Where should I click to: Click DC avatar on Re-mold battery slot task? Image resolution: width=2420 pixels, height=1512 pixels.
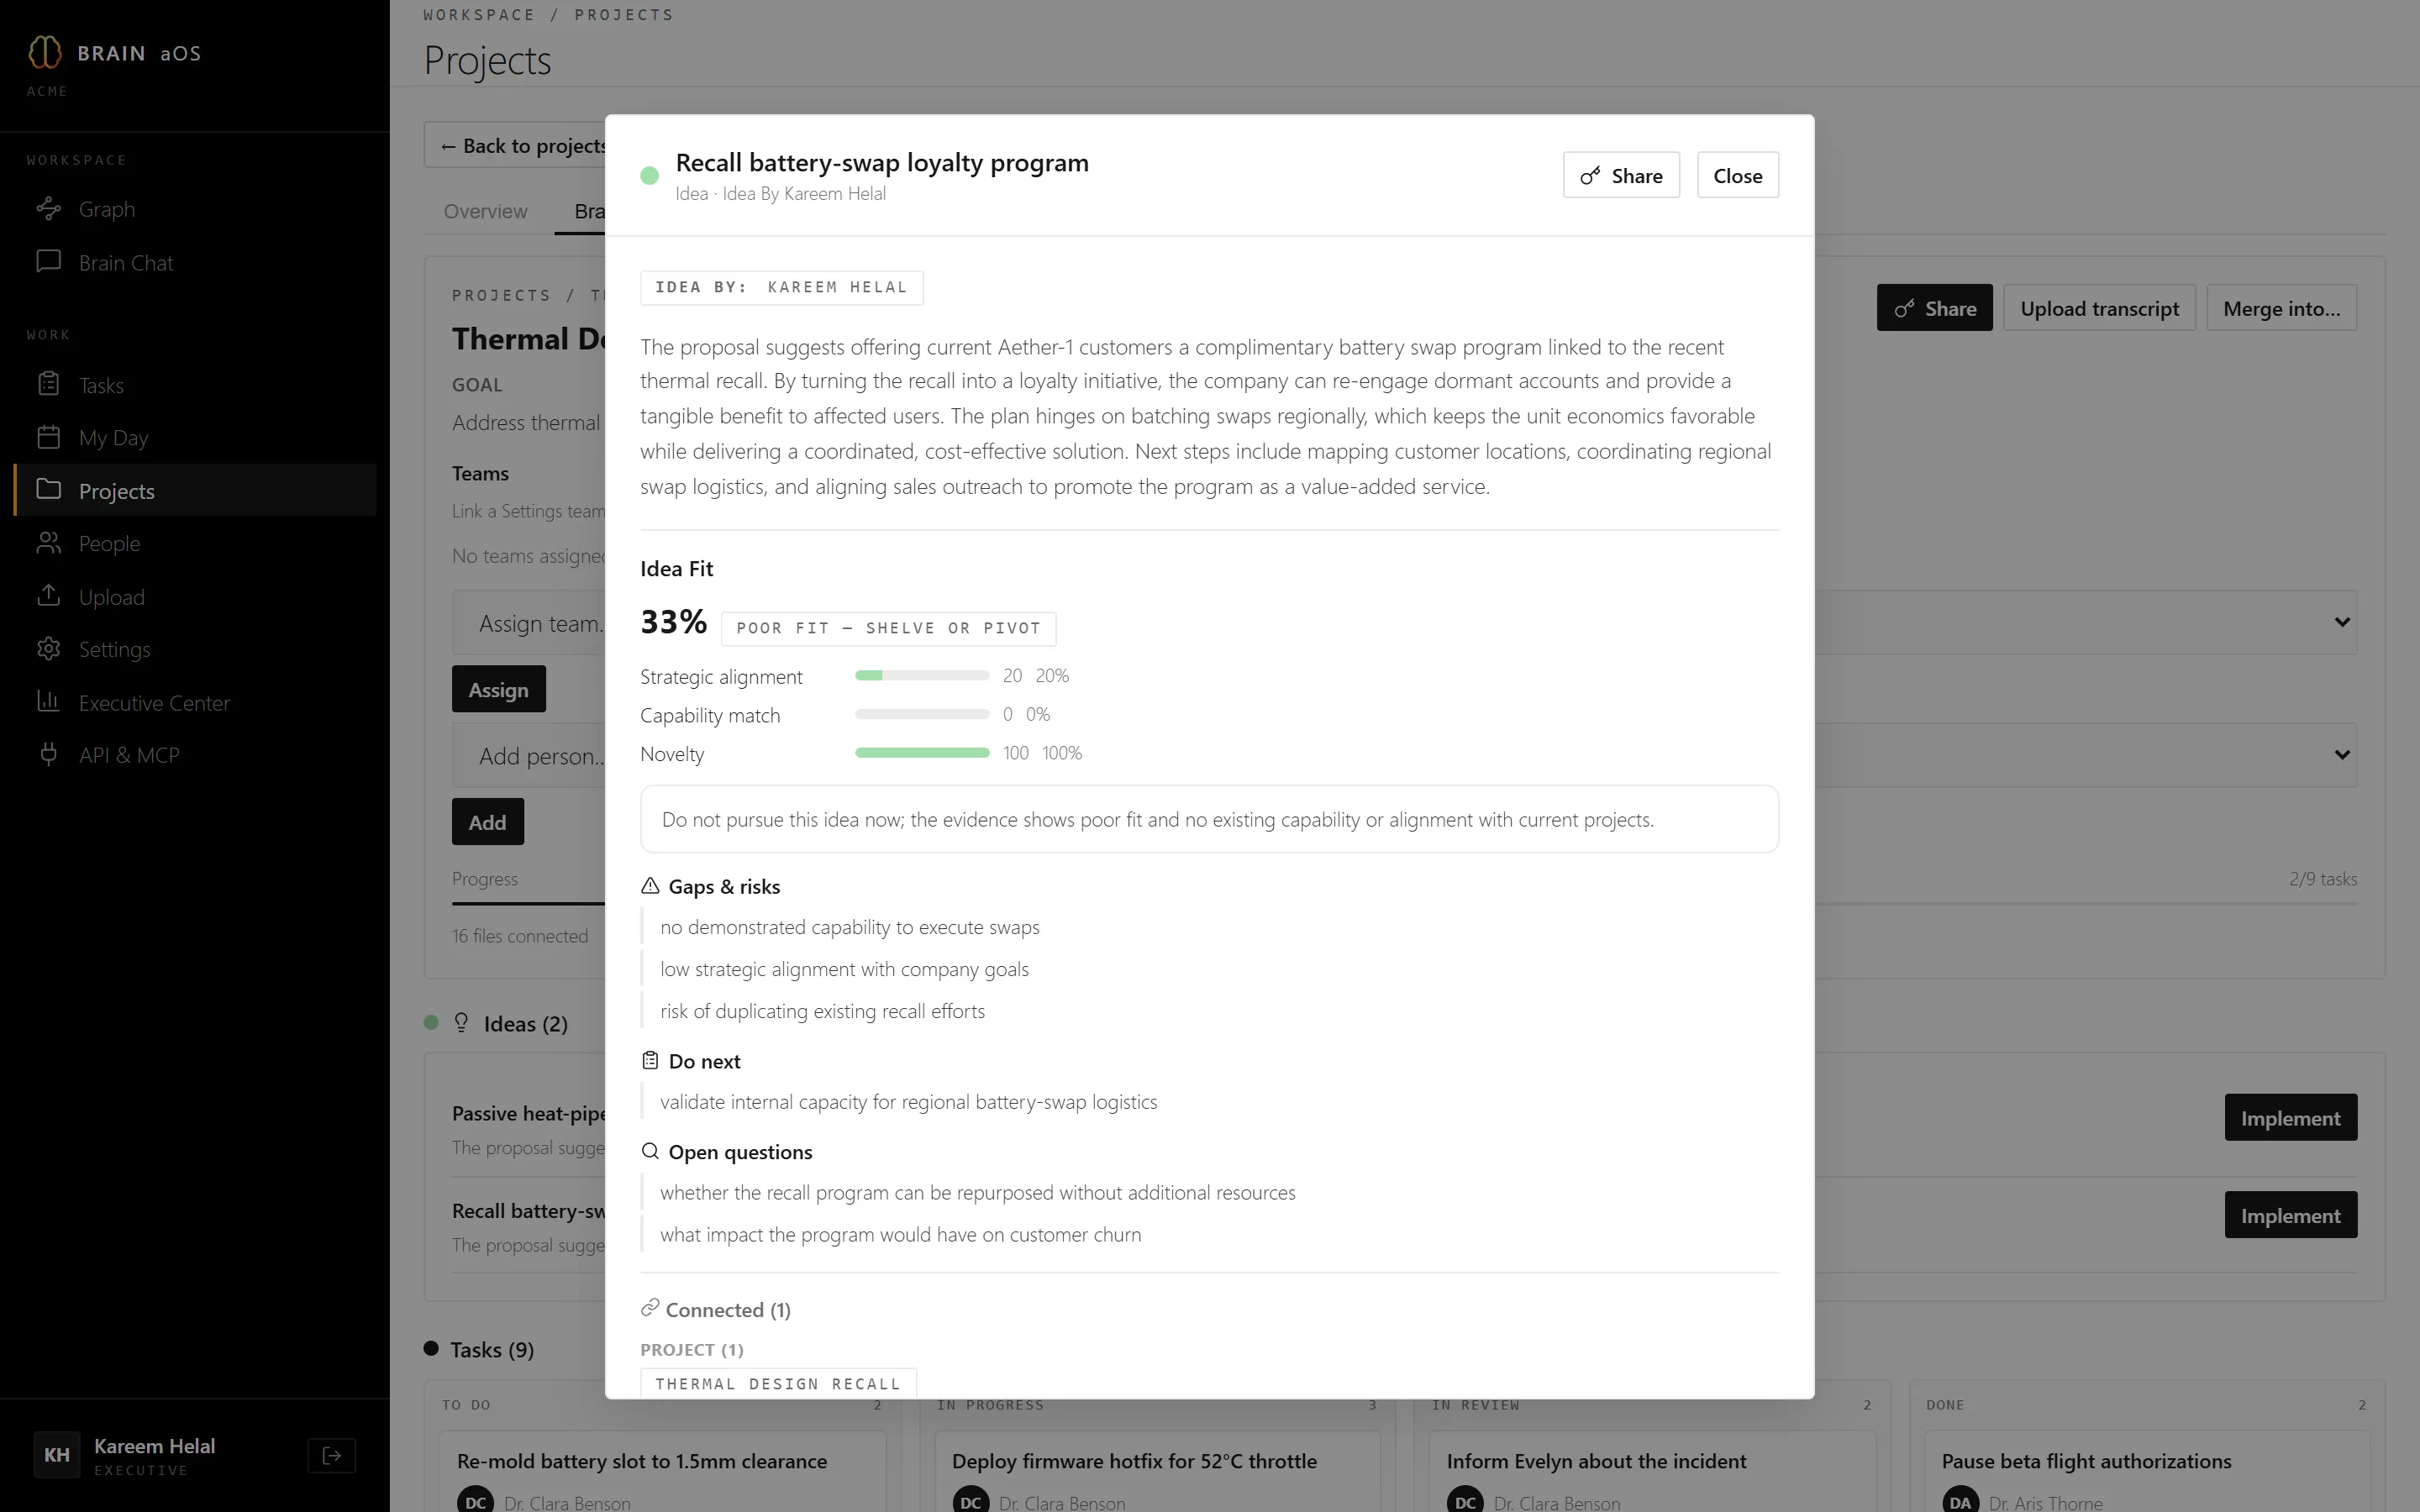[475, 1500]
